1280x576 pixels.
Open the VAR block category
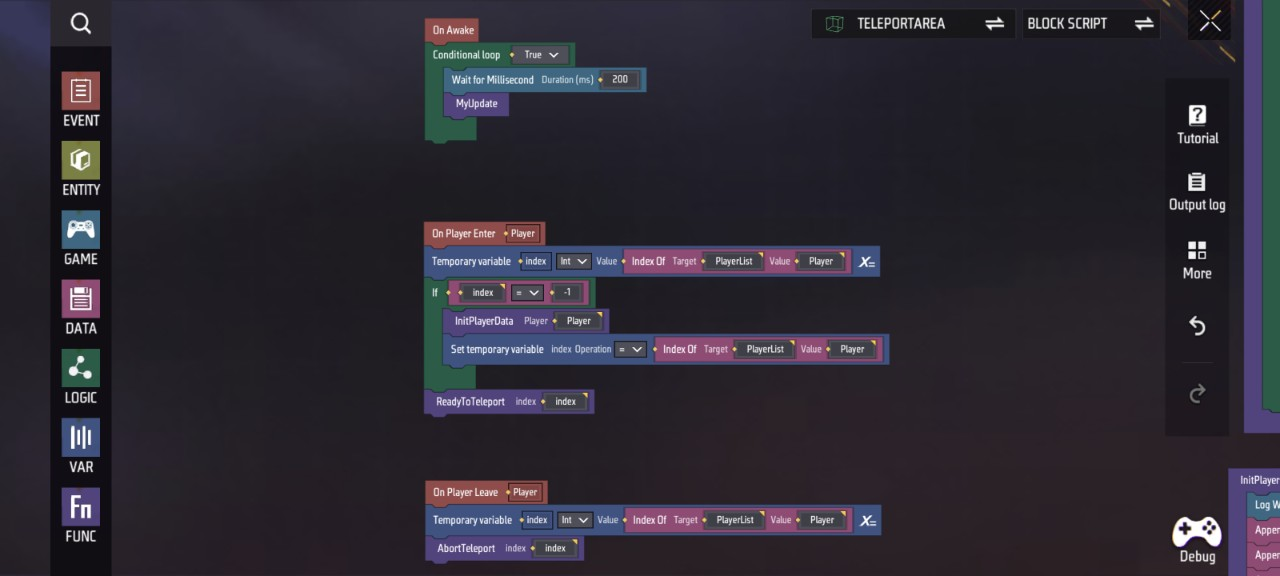click(x=81, y=446)
